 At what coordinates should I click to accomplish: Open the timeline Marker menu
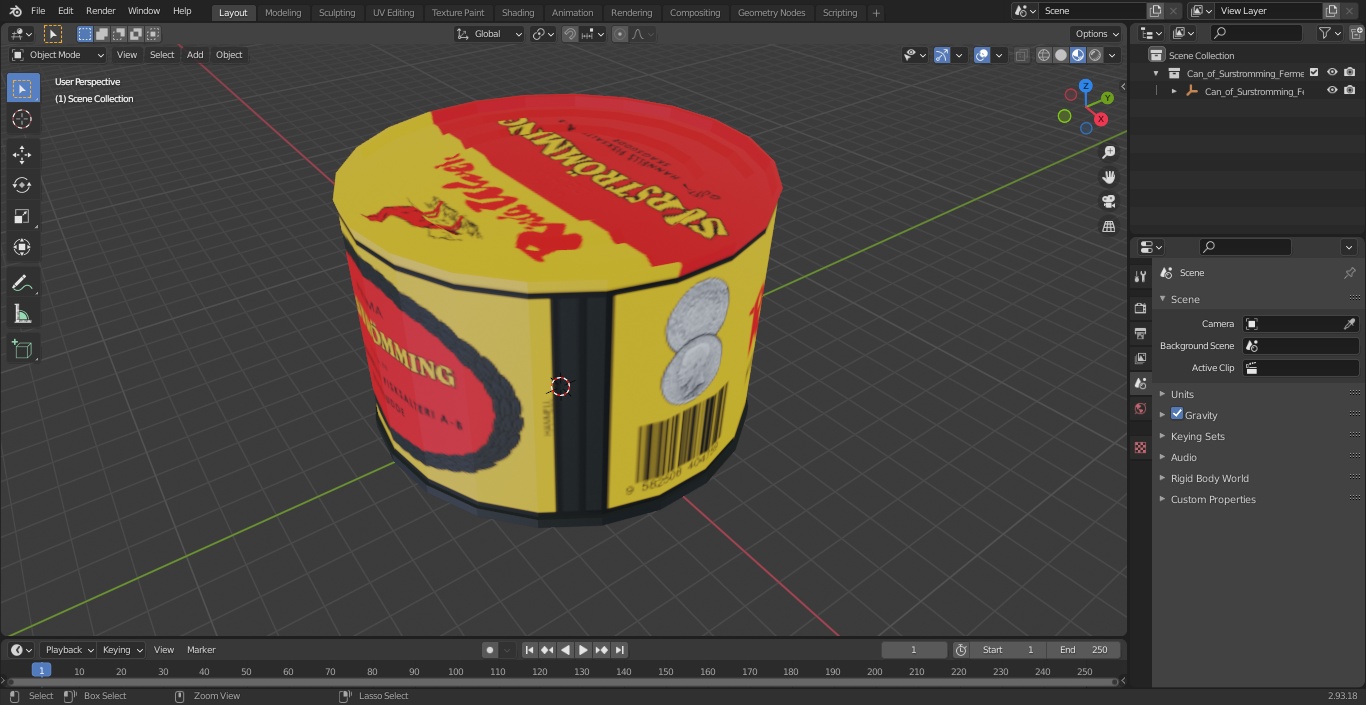point(201,650)
